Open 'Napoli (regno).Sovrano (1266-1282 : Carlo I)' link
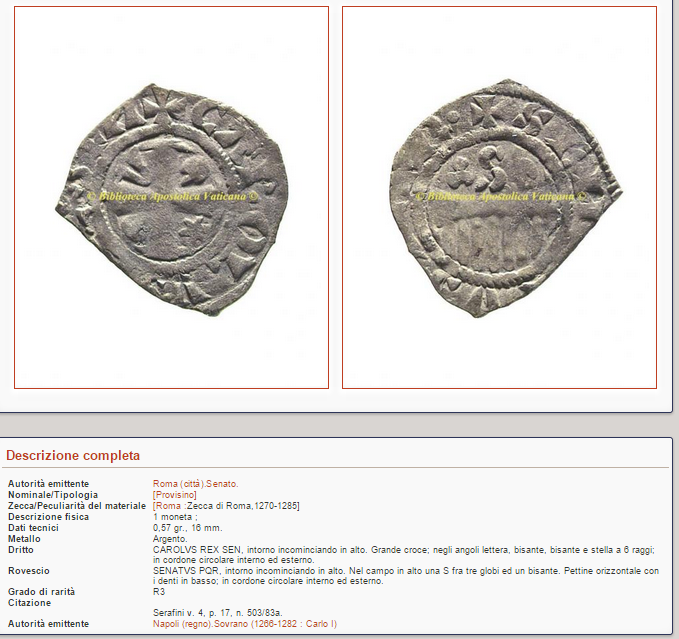This screenshot has width=679, height=639. click(x=245, y=624)
